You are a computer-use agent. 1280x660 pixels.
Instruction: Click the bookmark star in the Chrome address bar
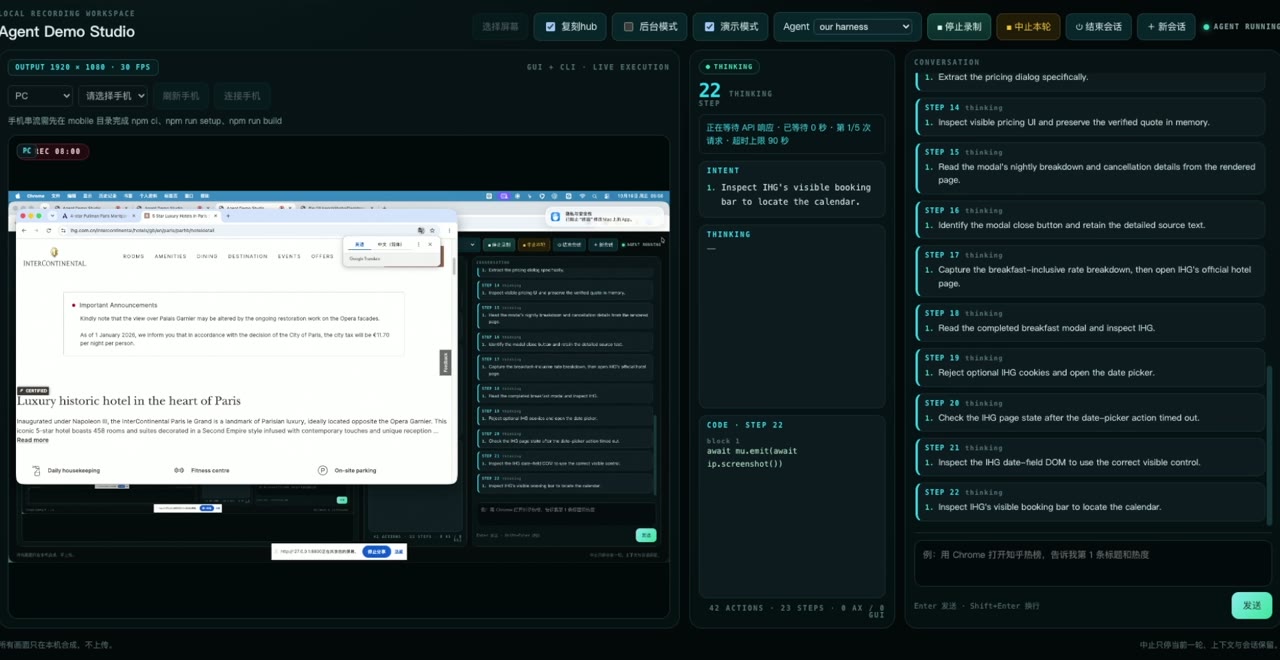pos(432,230)
